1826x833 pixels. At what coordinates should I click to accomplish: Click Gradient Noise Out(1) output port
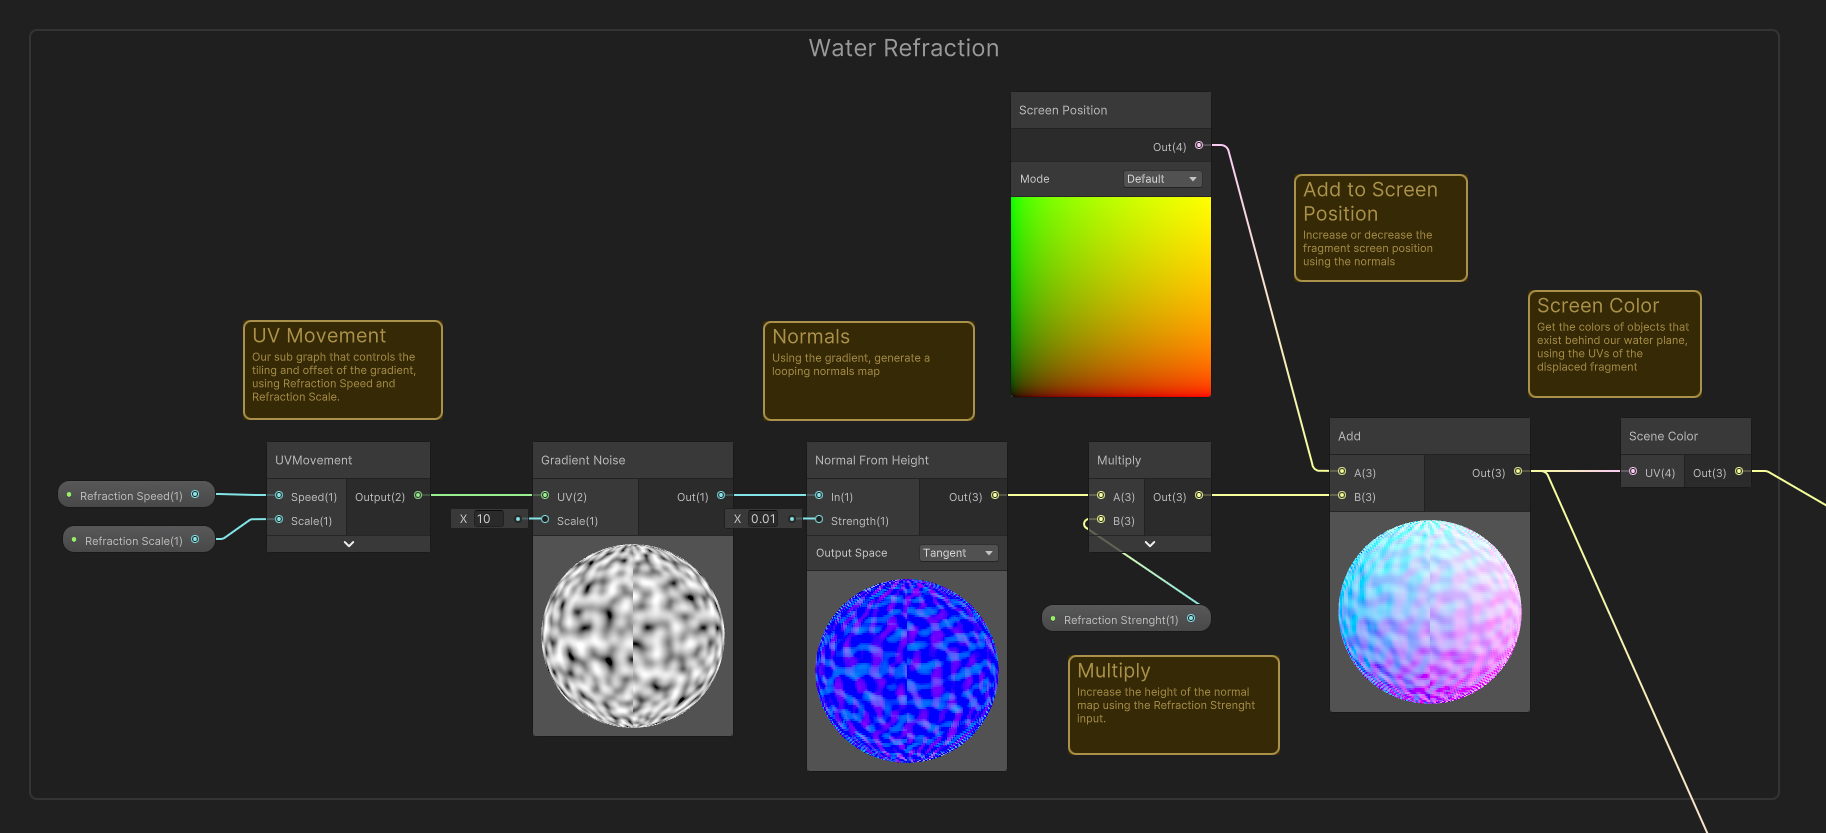tap(721, 496)
